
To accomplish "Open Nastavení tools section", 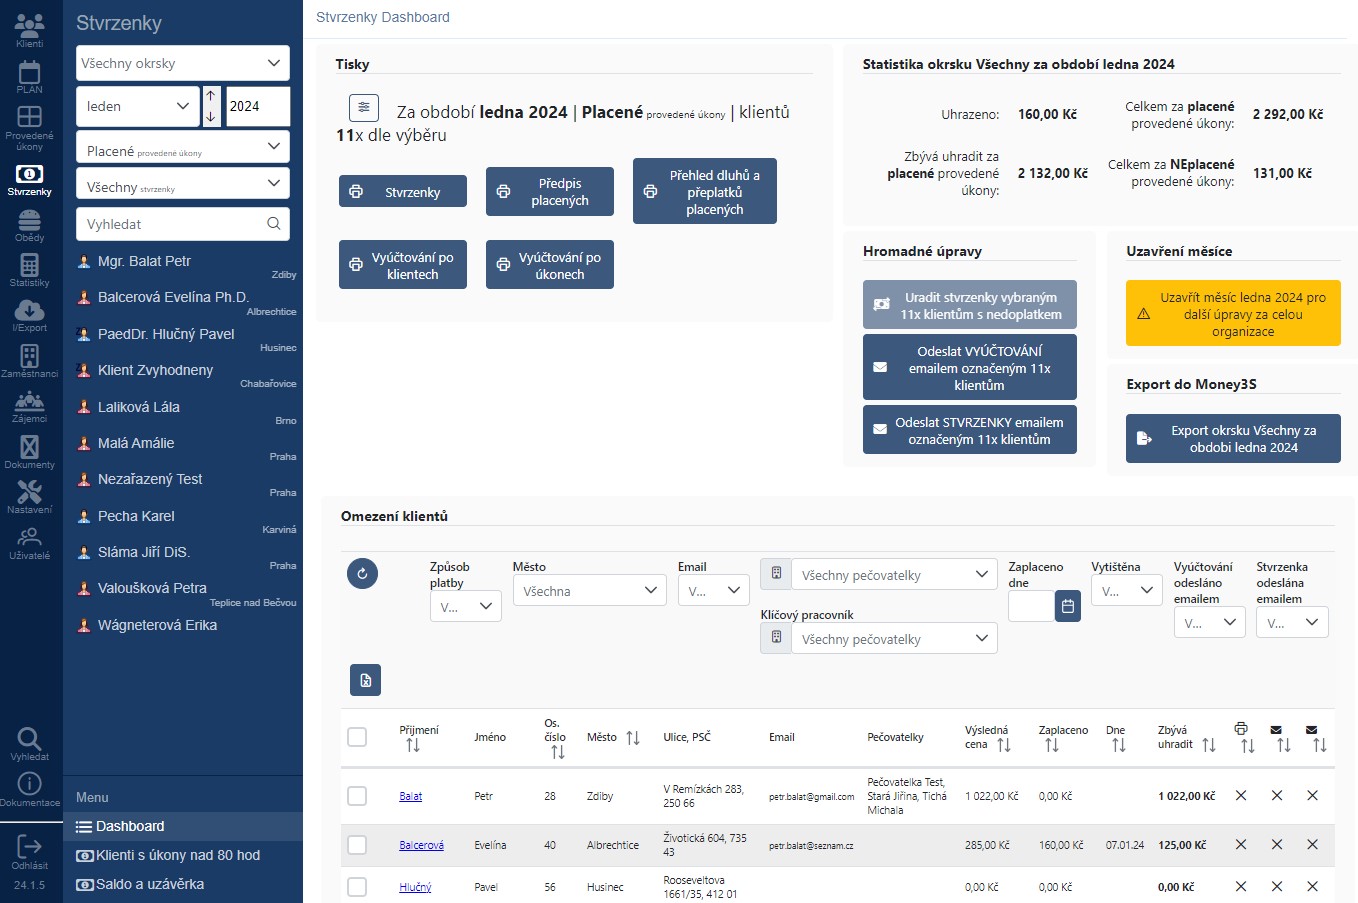I will tap(29, 497).
